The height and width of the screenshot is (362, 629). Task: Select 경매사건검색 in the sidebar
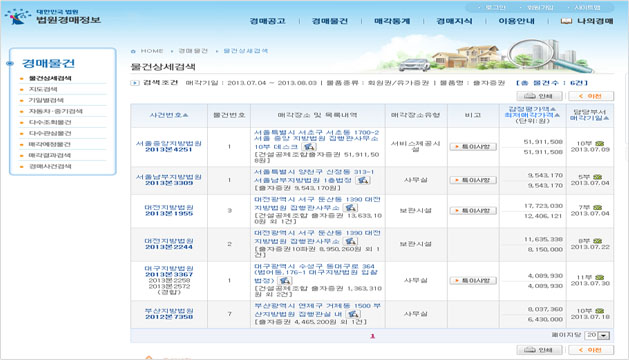click(50, 166)
